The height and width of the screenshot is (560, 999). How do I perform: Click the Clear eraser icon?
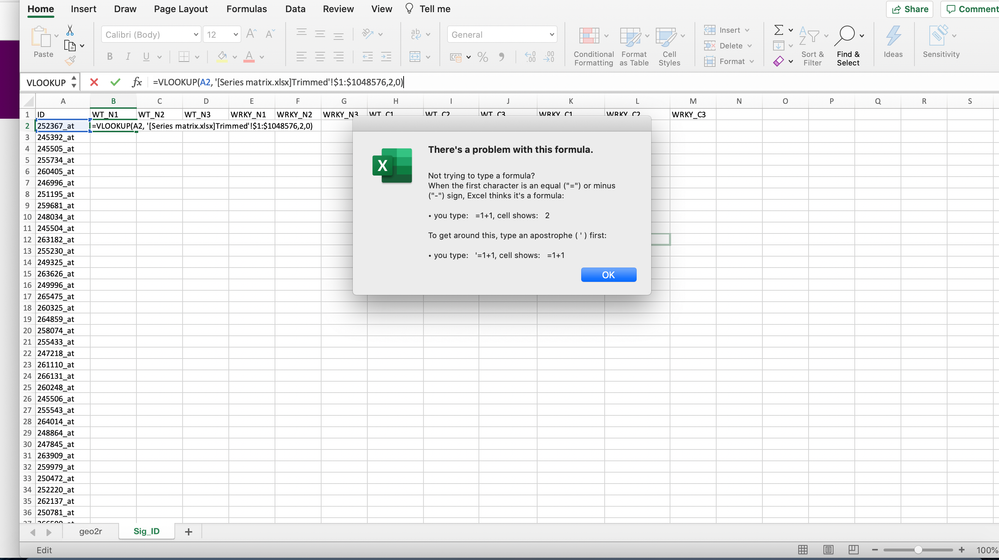click(779, 61)
